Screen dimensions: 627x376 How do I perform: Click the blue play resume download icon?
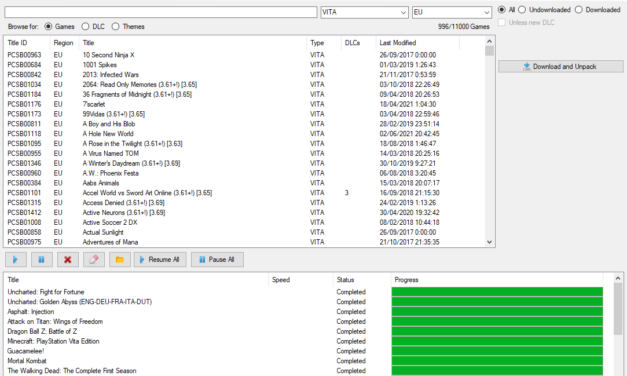coord(16,260)
